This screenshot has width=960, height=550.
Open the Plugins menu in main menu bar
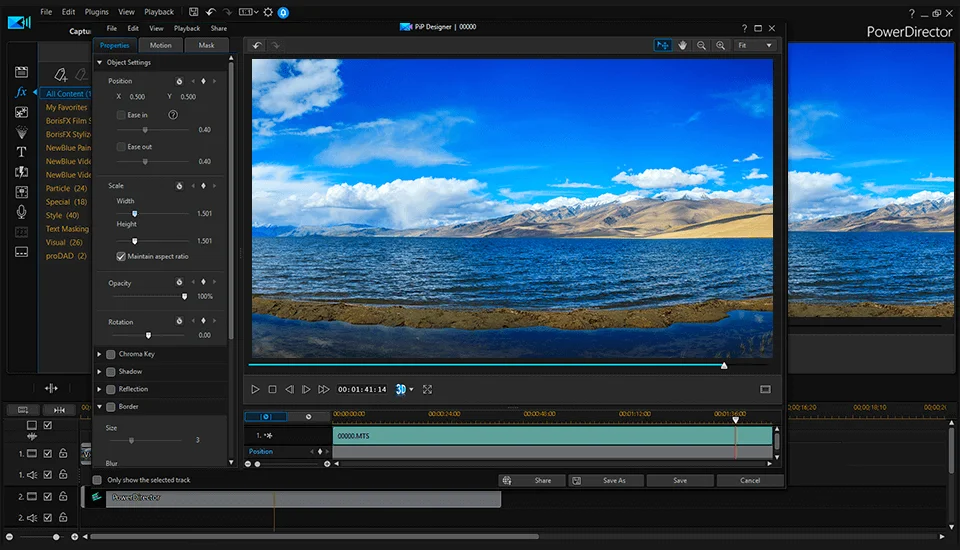click(x=97, y=12)
